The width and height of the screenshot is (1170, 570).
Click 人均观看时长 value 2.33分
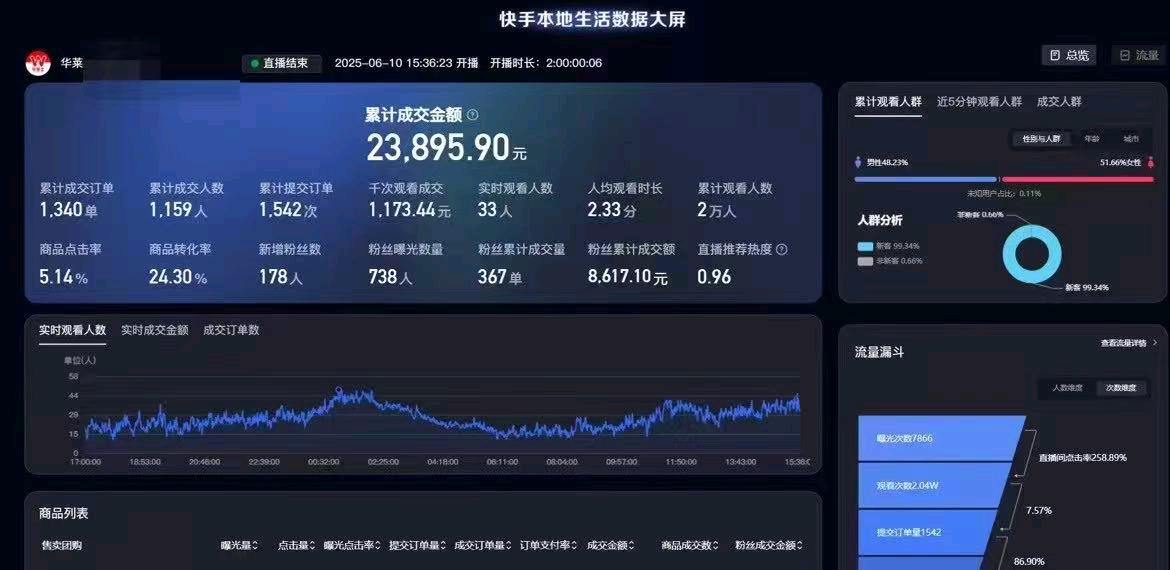613,210
